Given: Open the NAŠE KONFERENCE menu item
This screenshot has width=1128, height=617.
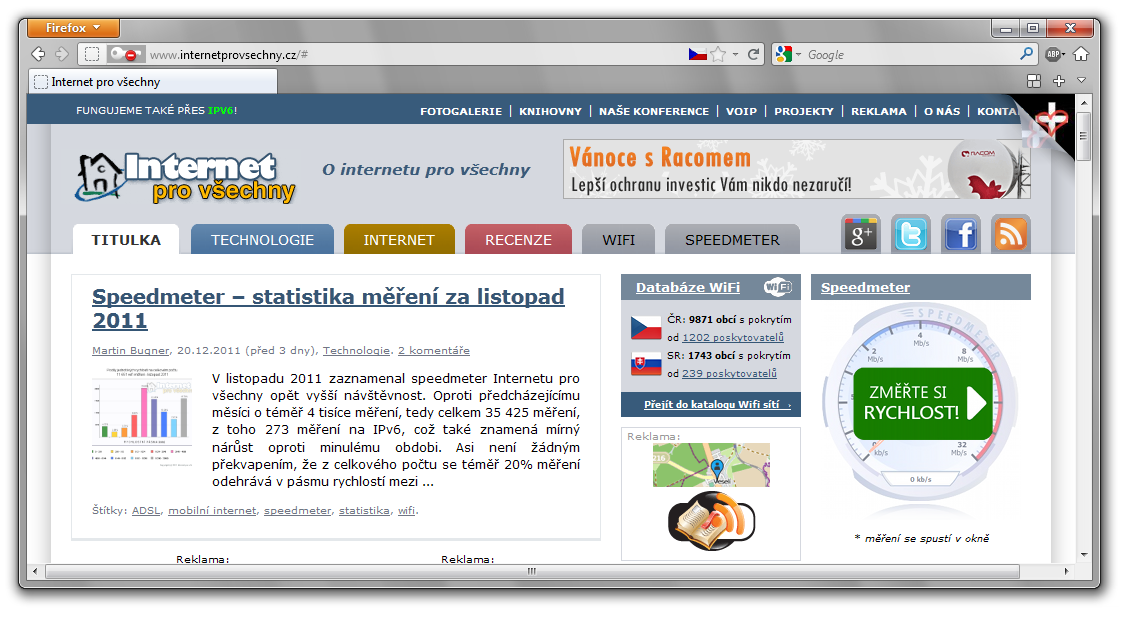Looking at the screenshot, I should tap(654, 111).
